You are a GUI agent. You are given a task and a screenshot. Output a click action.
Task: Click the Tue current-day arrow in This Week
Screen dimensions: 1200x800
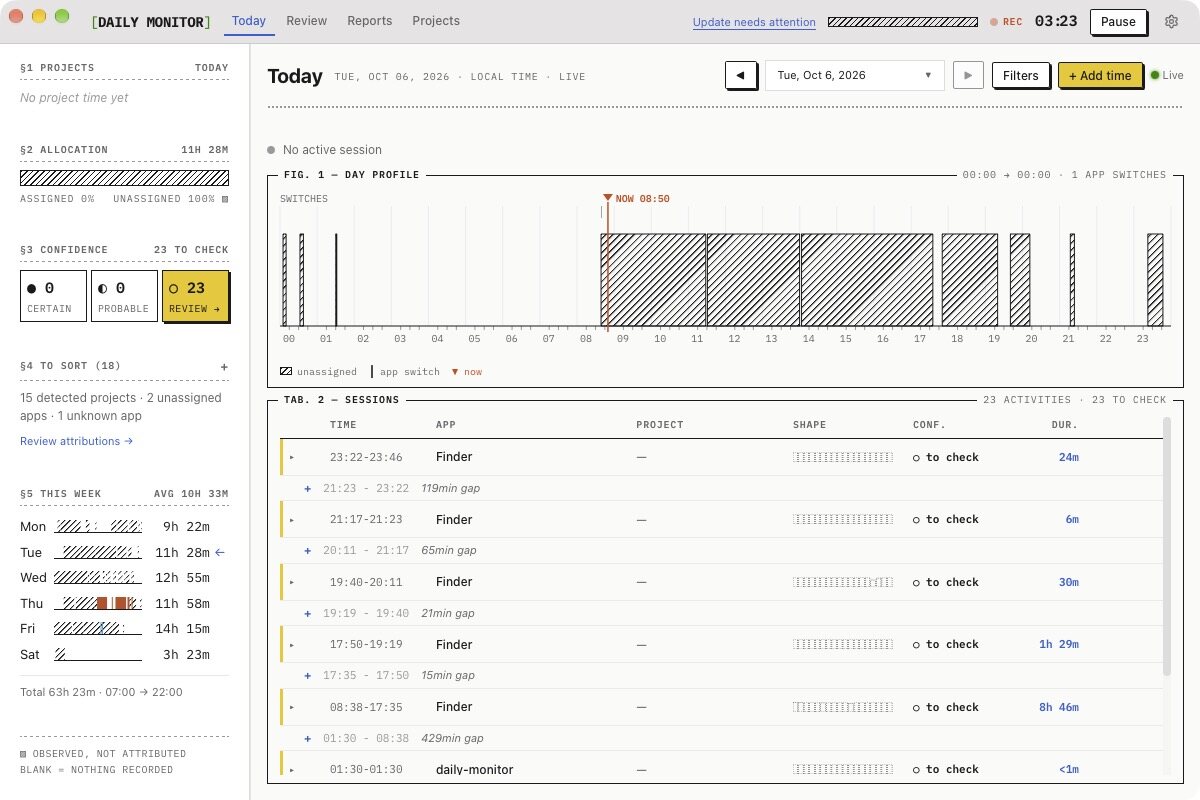pos(221,552)
